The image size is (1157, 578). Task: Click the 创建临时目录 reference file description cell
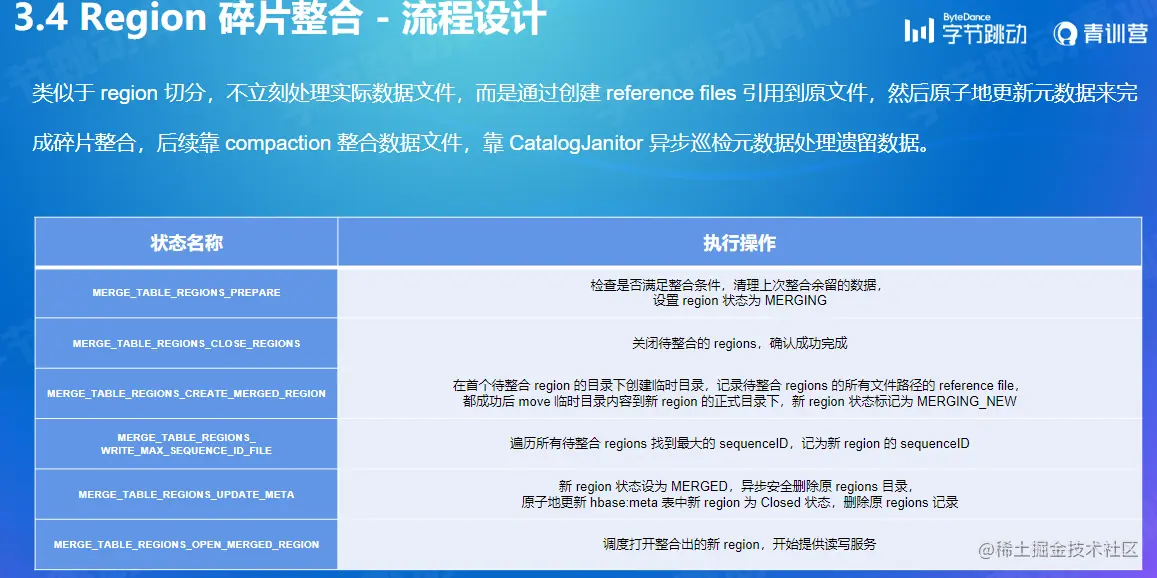tap(739, 393)
